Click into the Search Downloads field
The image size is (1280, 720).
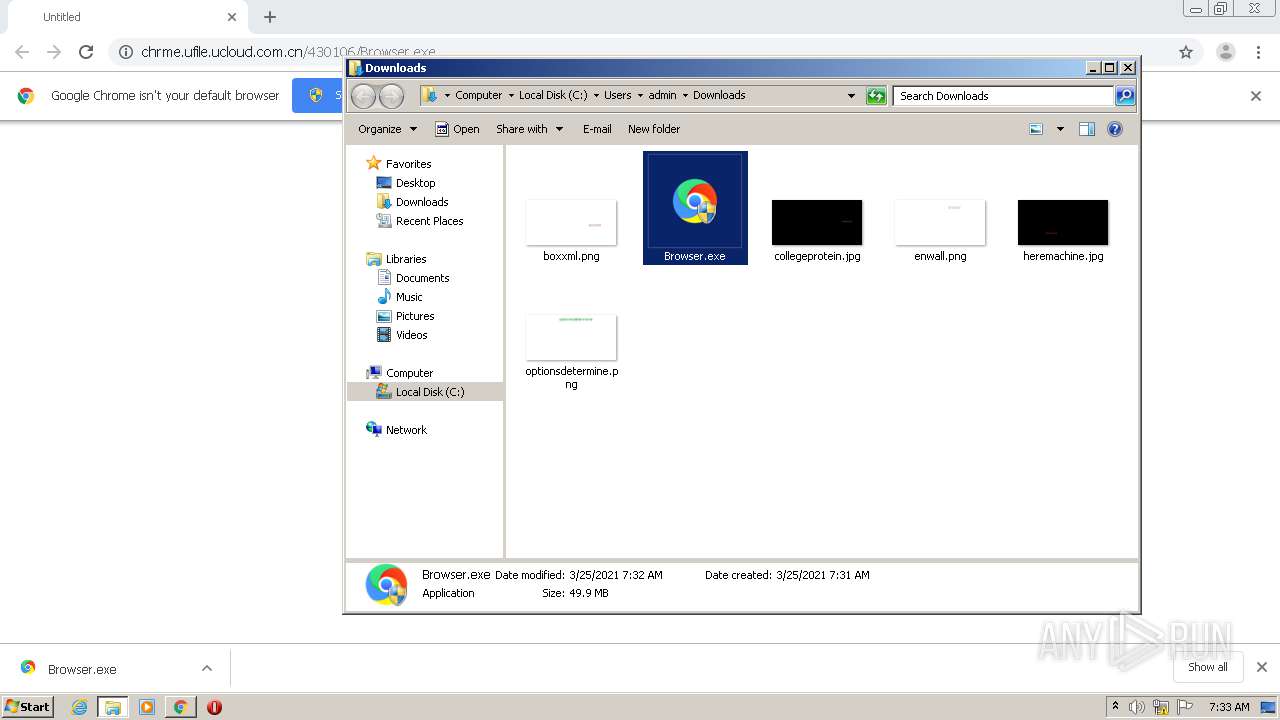(1003, 96)
